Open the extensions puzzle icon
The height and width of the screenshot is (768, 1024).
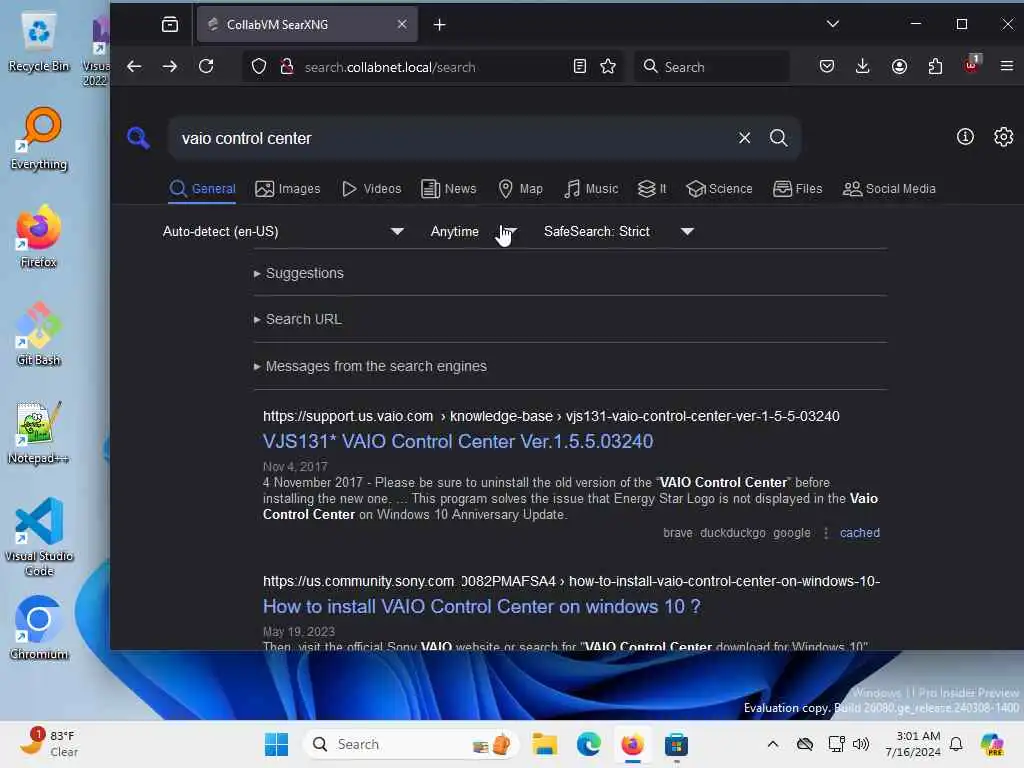tap(935, 67)
